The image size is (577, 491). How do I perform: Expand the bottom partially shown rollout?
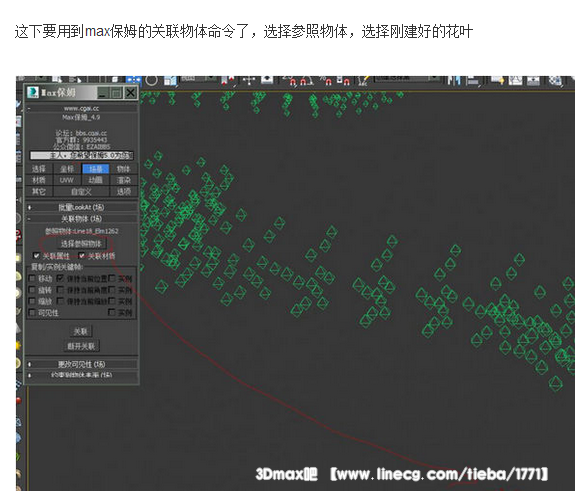81,375
